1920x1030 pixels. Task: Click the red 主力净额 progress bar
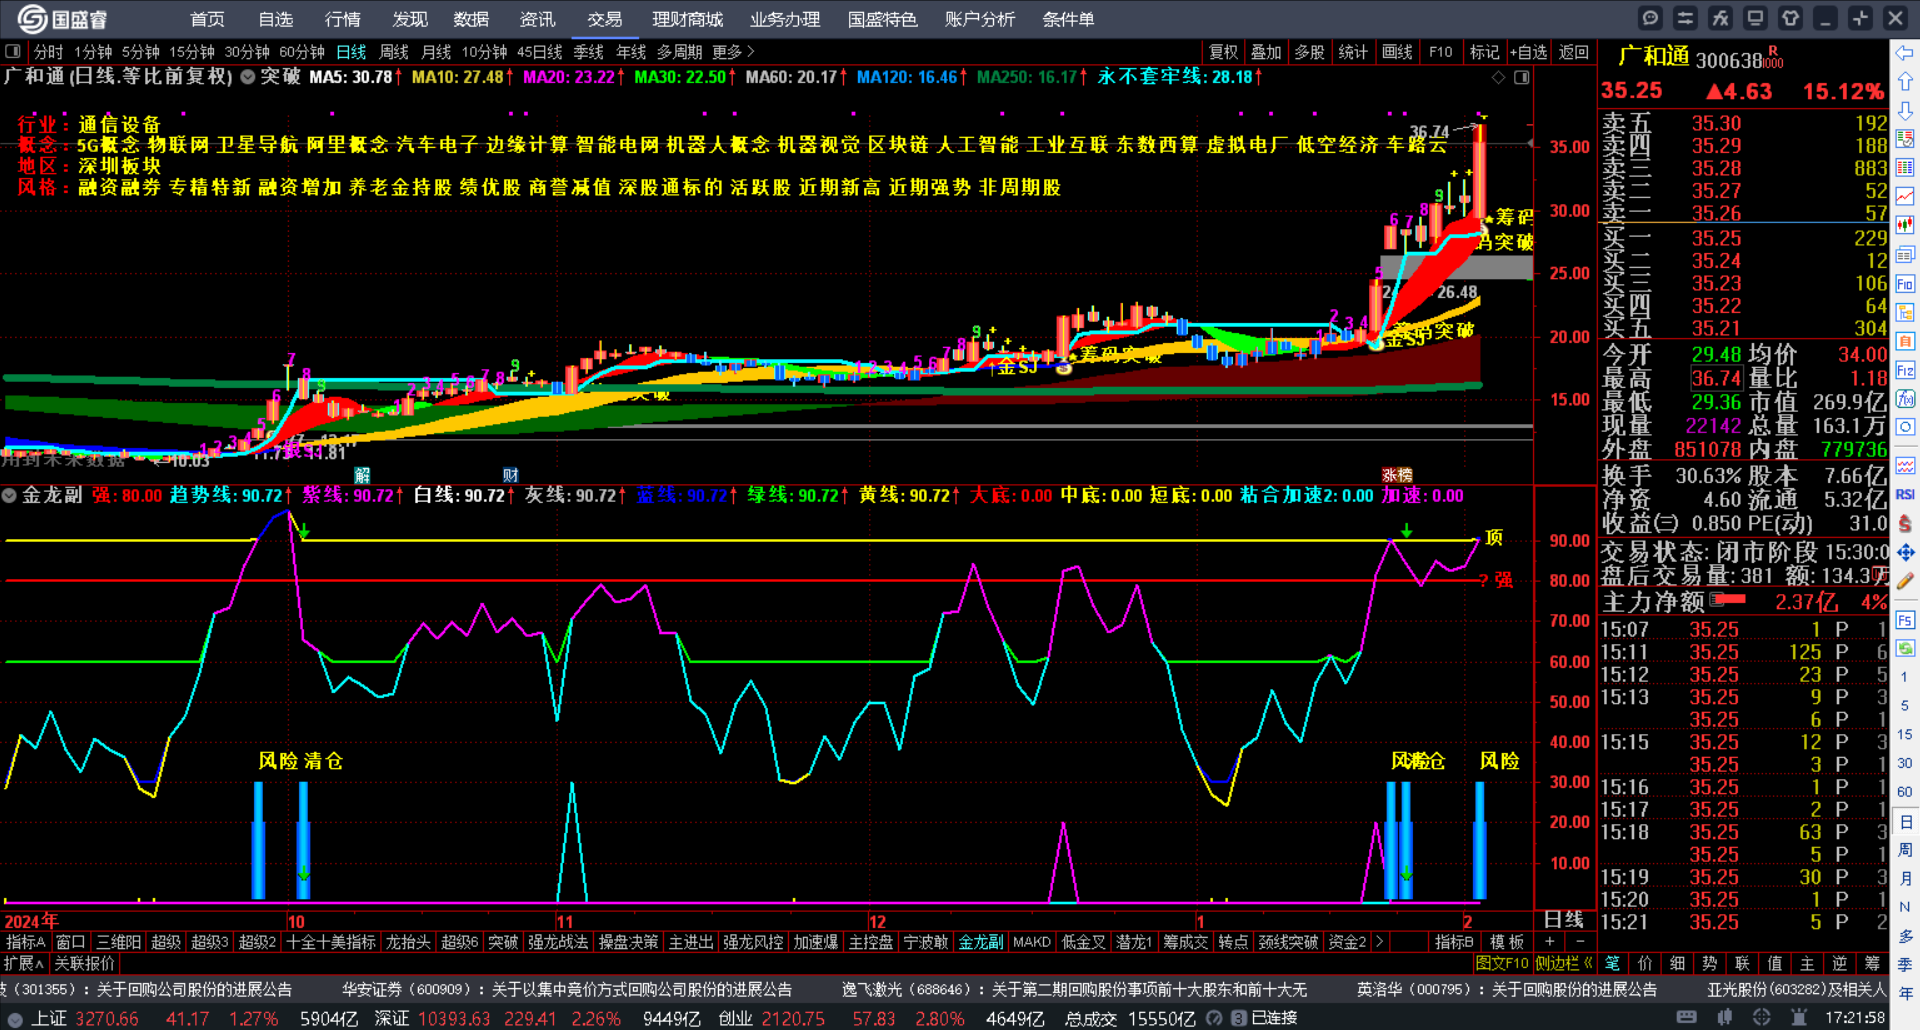tap(1729, 600)
